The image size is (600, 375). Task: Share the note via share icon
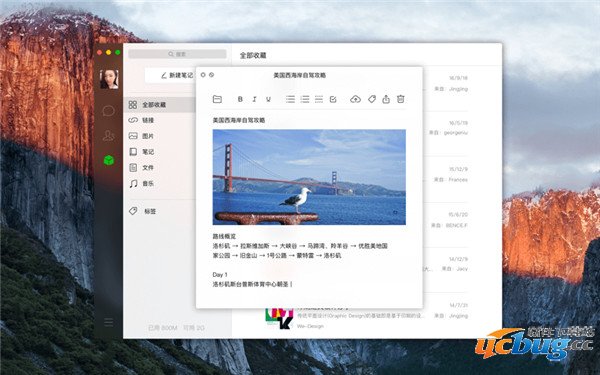[386, 99]
